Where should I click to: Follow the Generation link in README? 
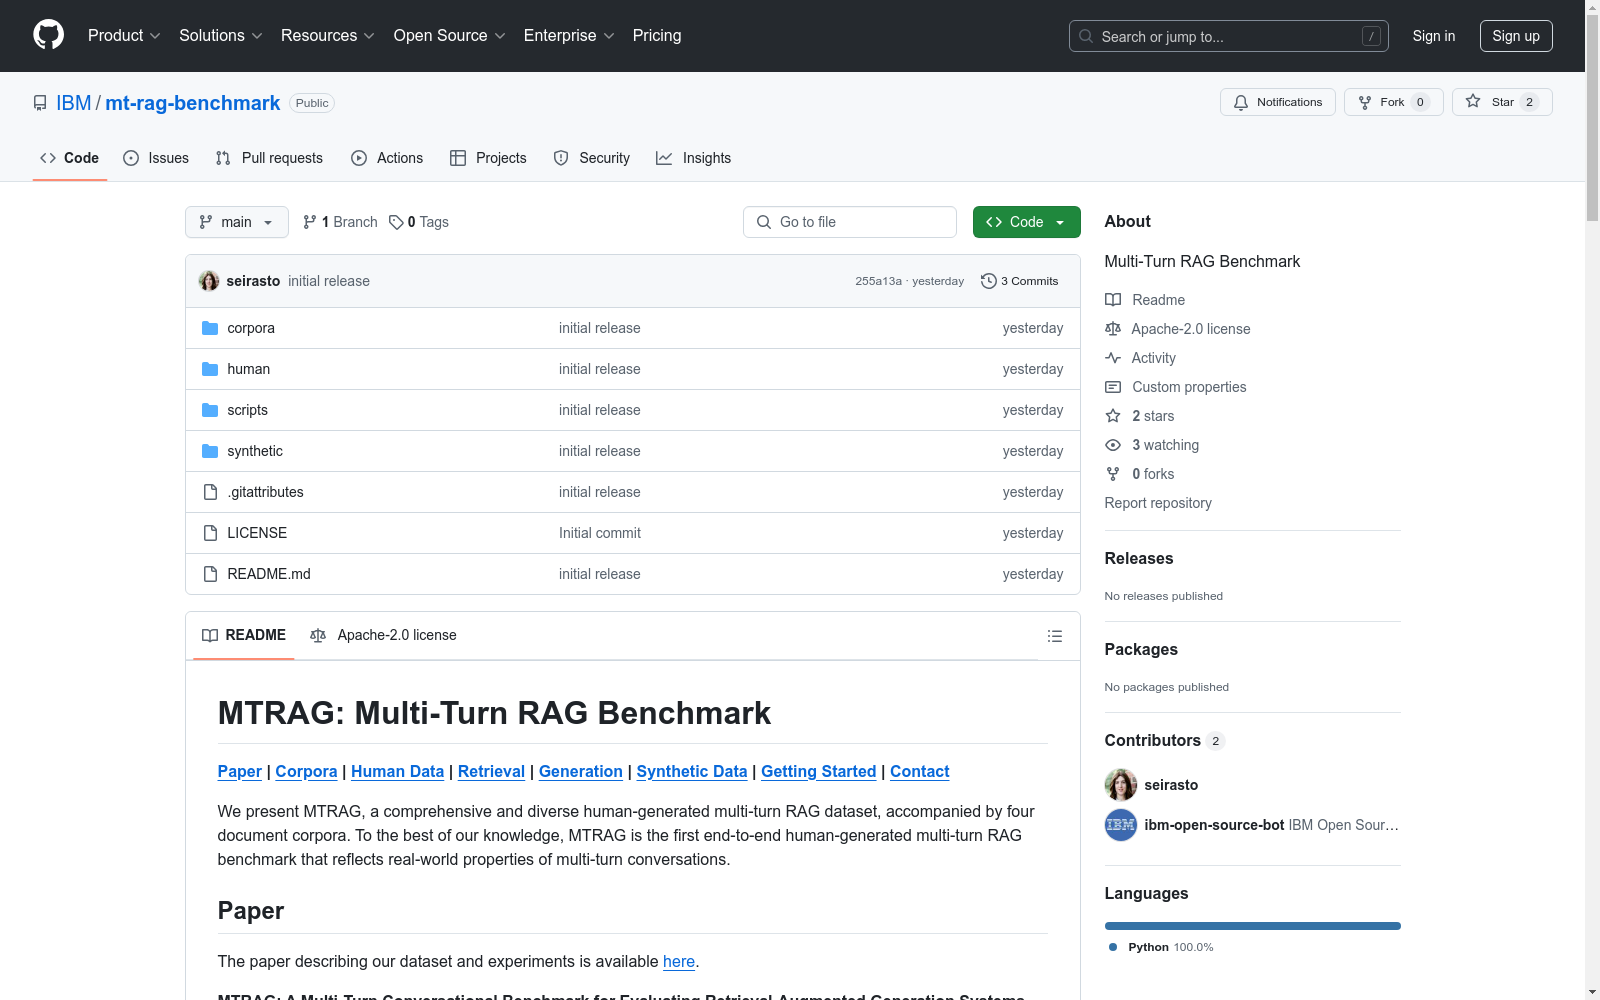coord(581,771)
